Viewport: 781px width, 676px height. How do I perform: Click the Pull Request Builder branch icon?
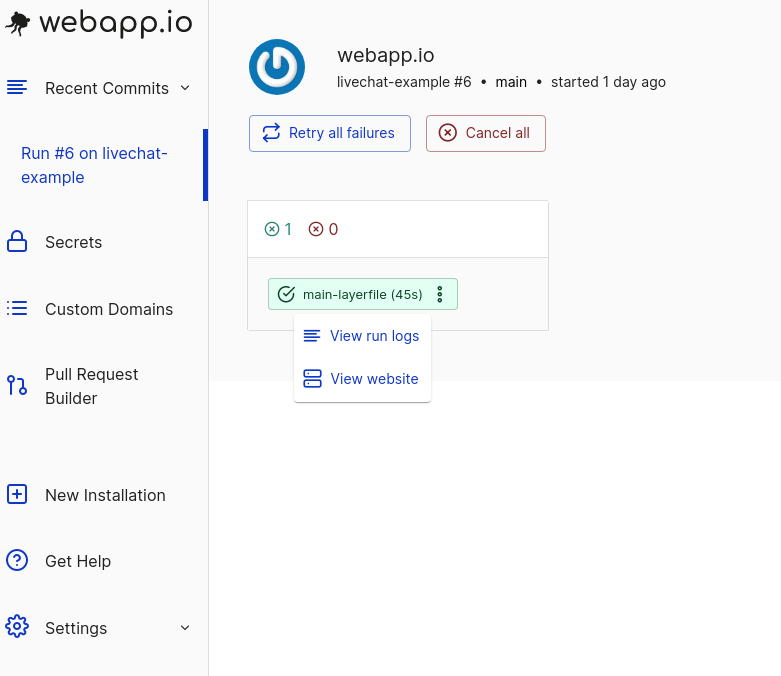pyautogui.click(x=17, y=385)
